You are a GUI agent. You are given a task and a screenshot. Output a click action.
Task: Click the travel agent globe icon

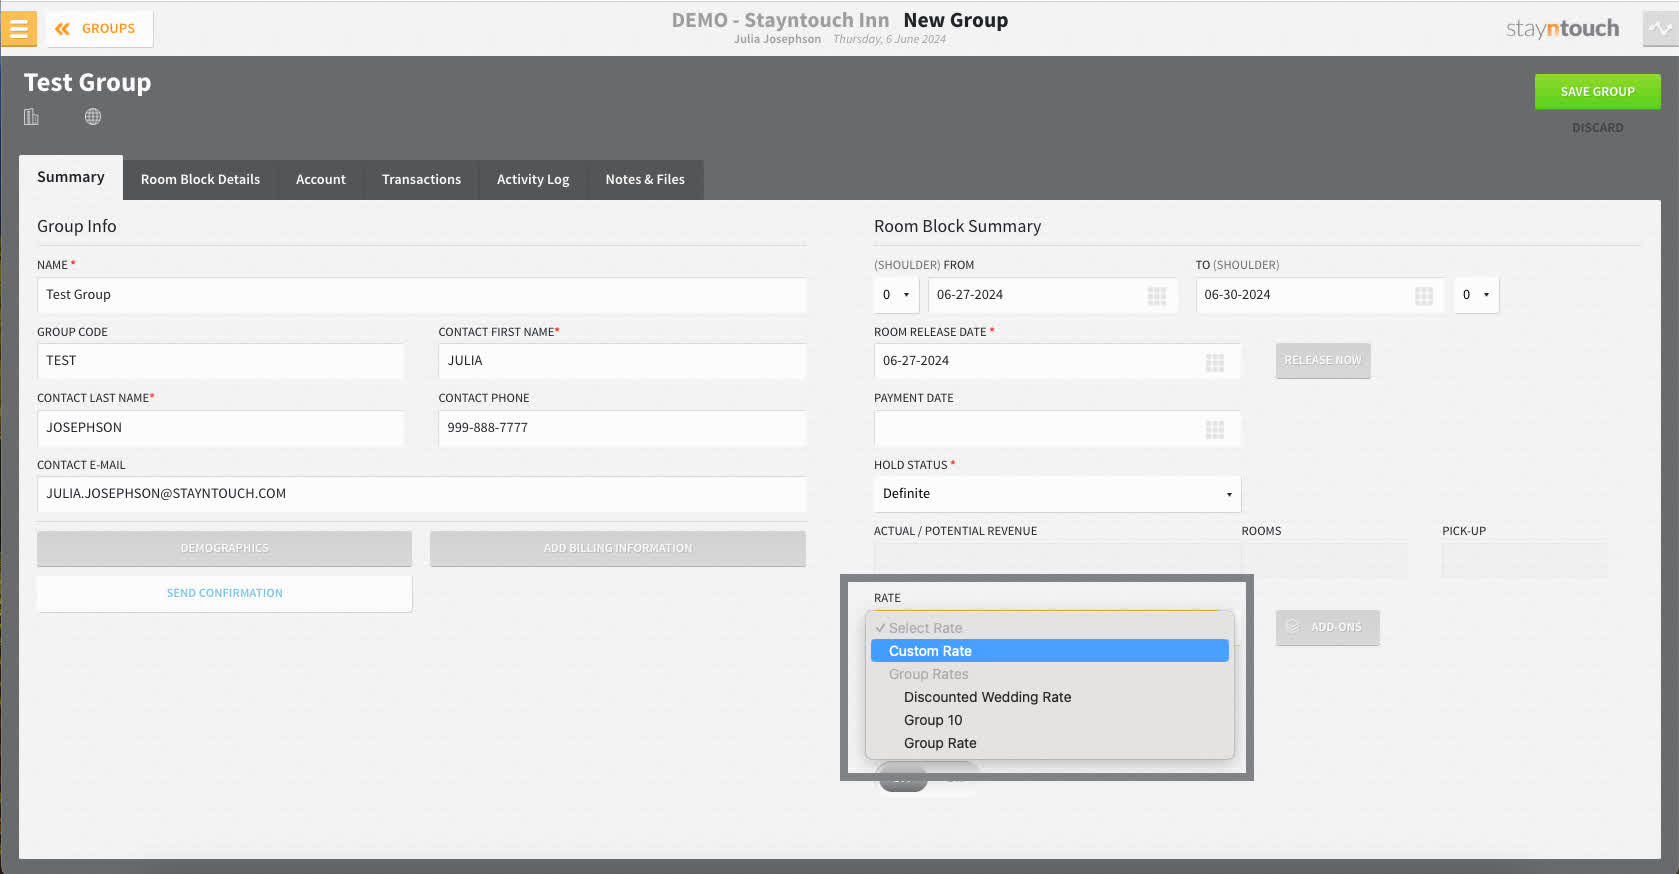93,117
